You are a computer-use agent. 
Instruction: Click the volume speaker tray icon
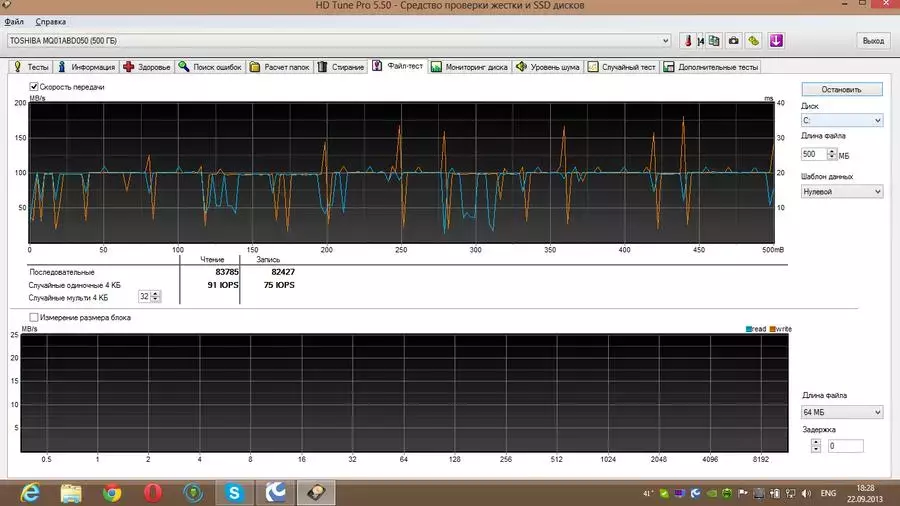(x=806, y=493)
